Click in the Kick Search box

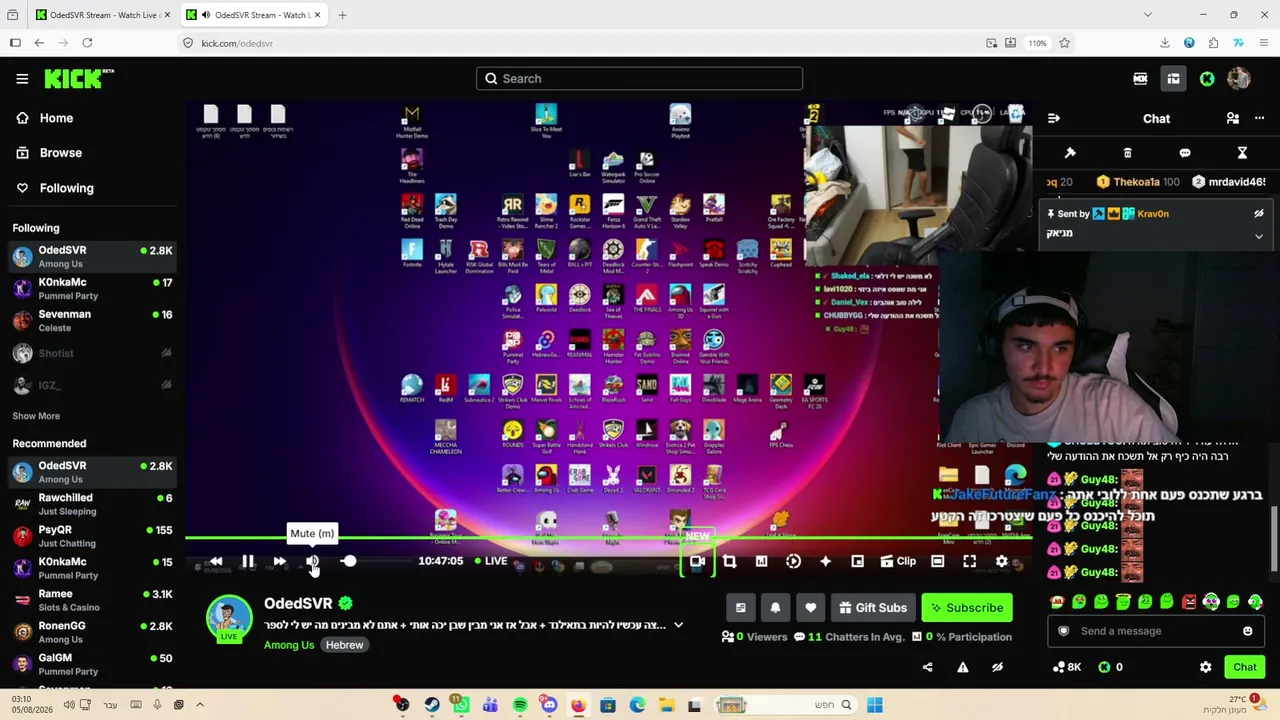639,78
